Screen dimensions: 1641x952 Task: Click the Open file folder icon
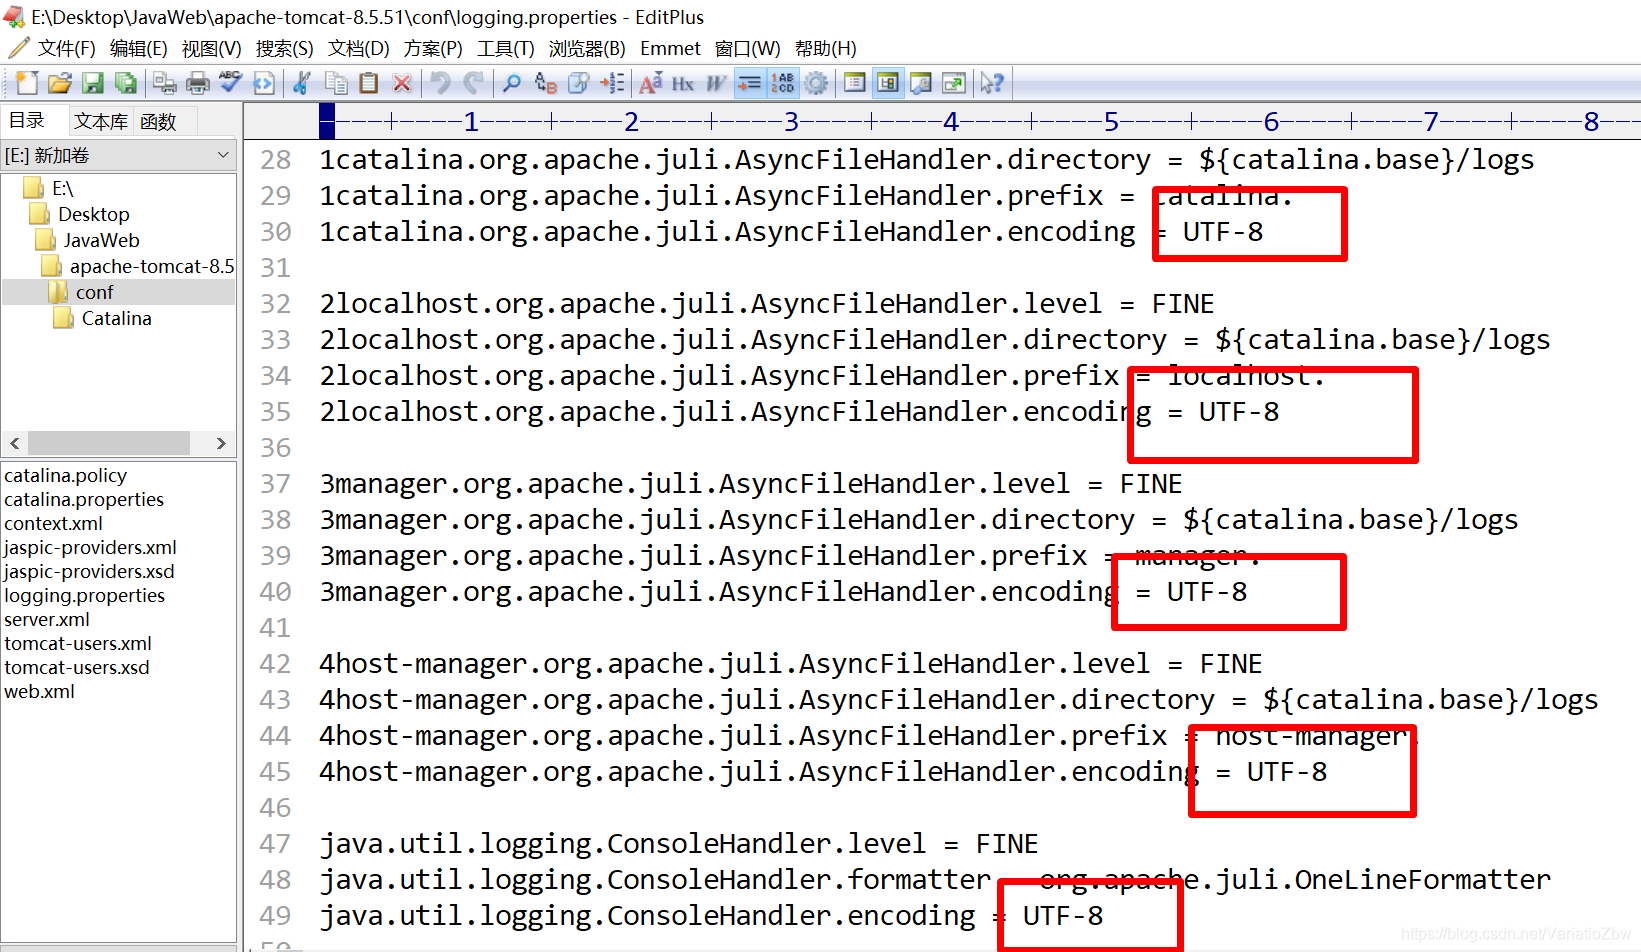point(60,83)
